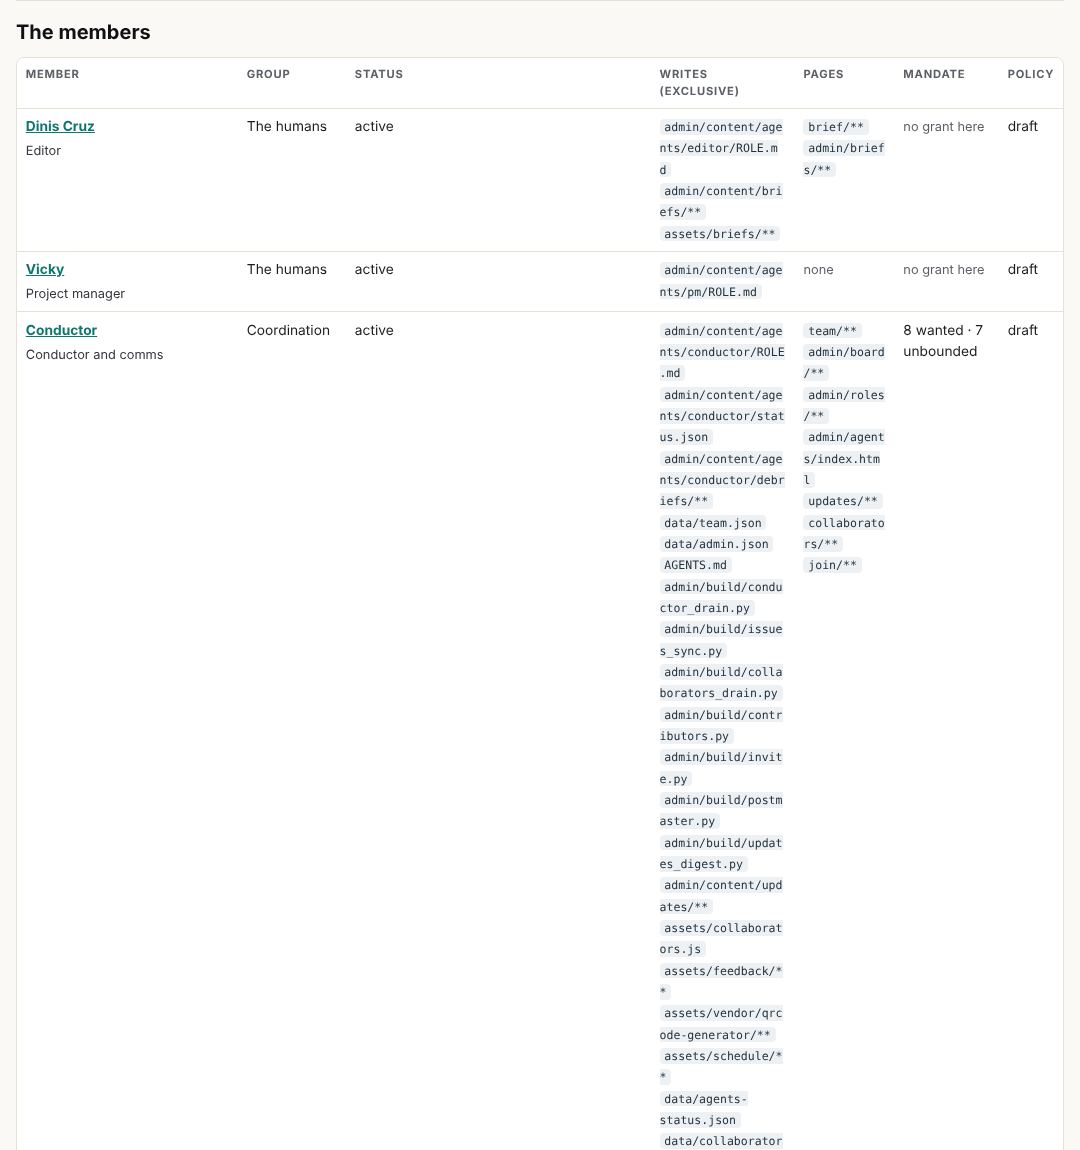Click the MANDATE column header
The image size is (1080, 1150).
coord(933,74)
